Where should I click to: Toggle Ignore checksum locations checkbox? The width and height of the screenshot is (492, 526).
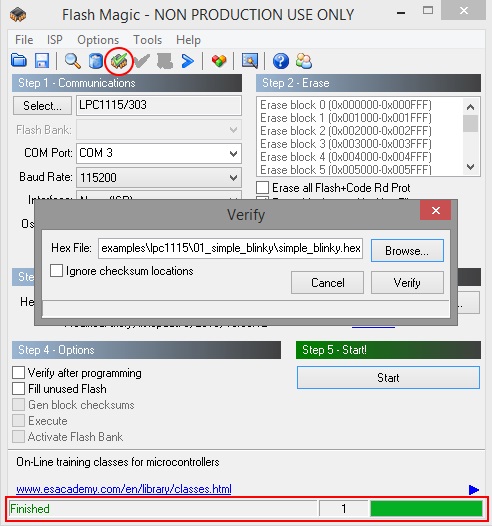click(56, 271)
